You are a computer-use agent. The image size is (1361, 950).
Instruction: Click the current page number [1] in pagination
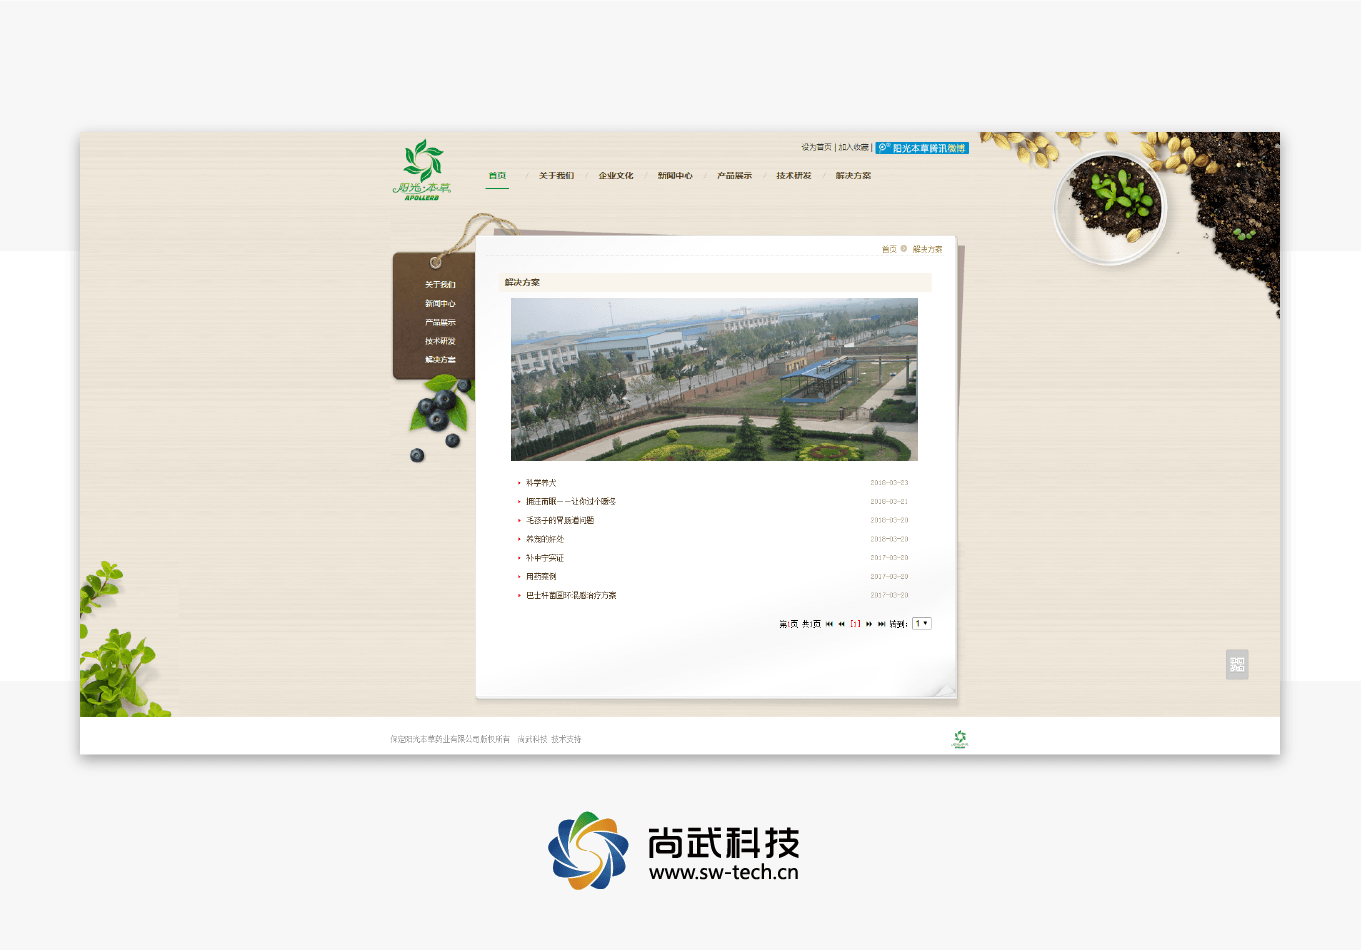(855, 624)
